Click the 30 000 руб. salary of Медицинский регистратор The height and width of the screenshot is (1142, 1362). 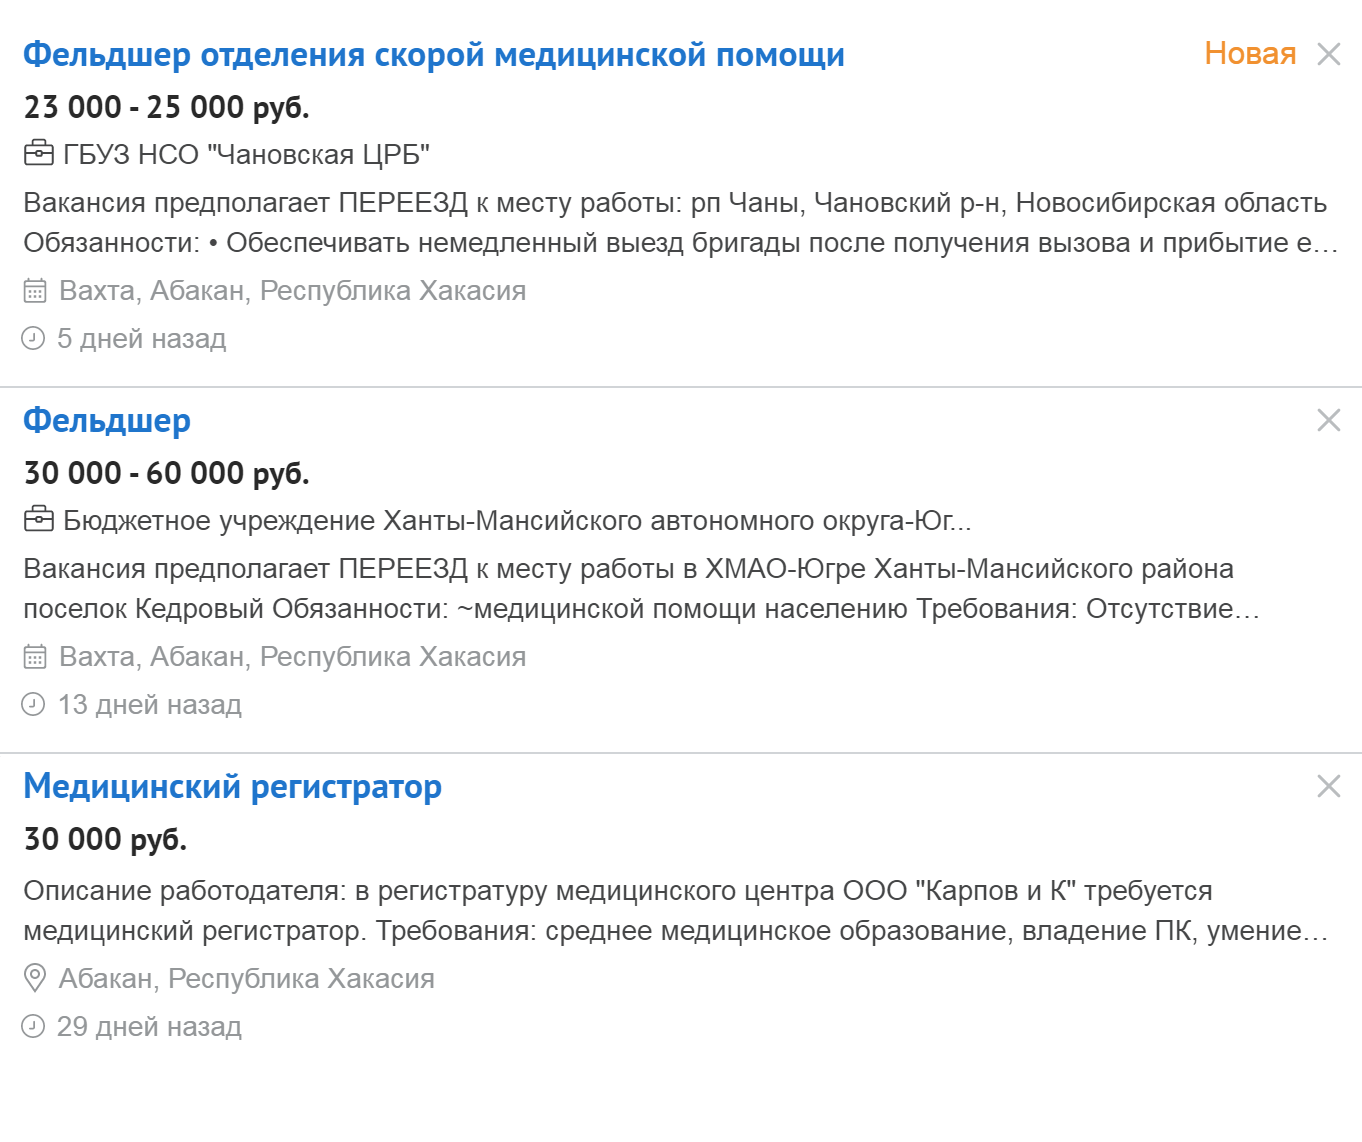coord(105,838)
